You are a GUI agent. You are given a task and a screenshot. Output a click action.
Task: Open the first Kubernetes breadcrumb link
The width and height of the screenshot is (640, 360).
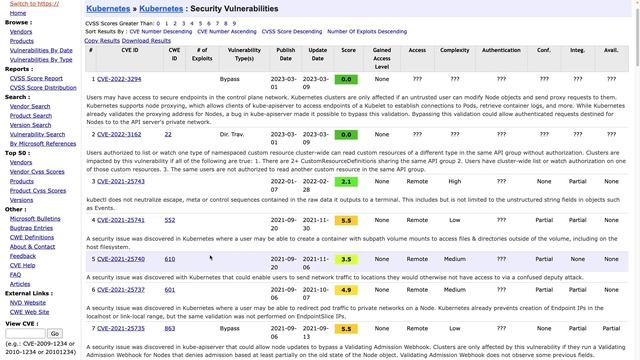108,9
